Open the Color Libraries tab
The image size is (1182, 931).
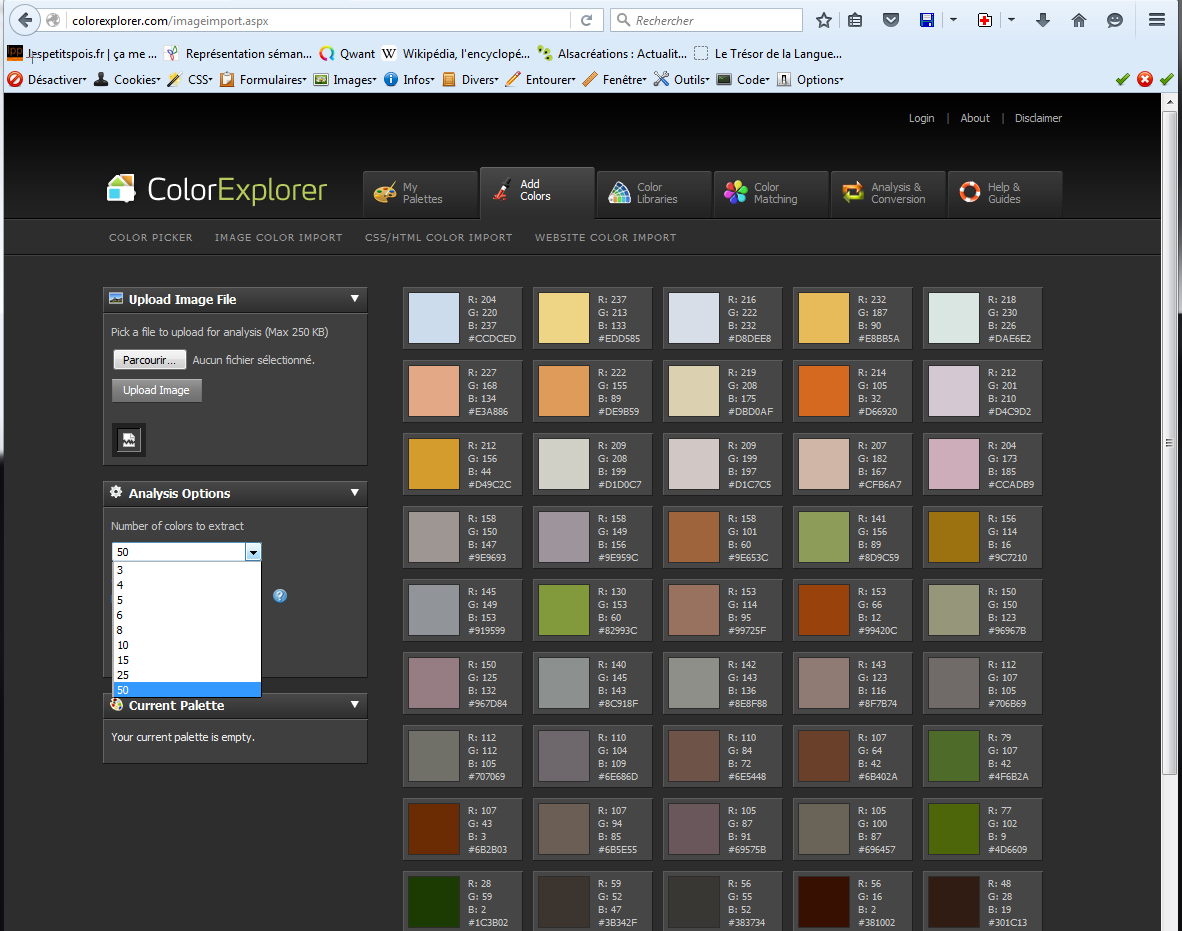point(654,193)
